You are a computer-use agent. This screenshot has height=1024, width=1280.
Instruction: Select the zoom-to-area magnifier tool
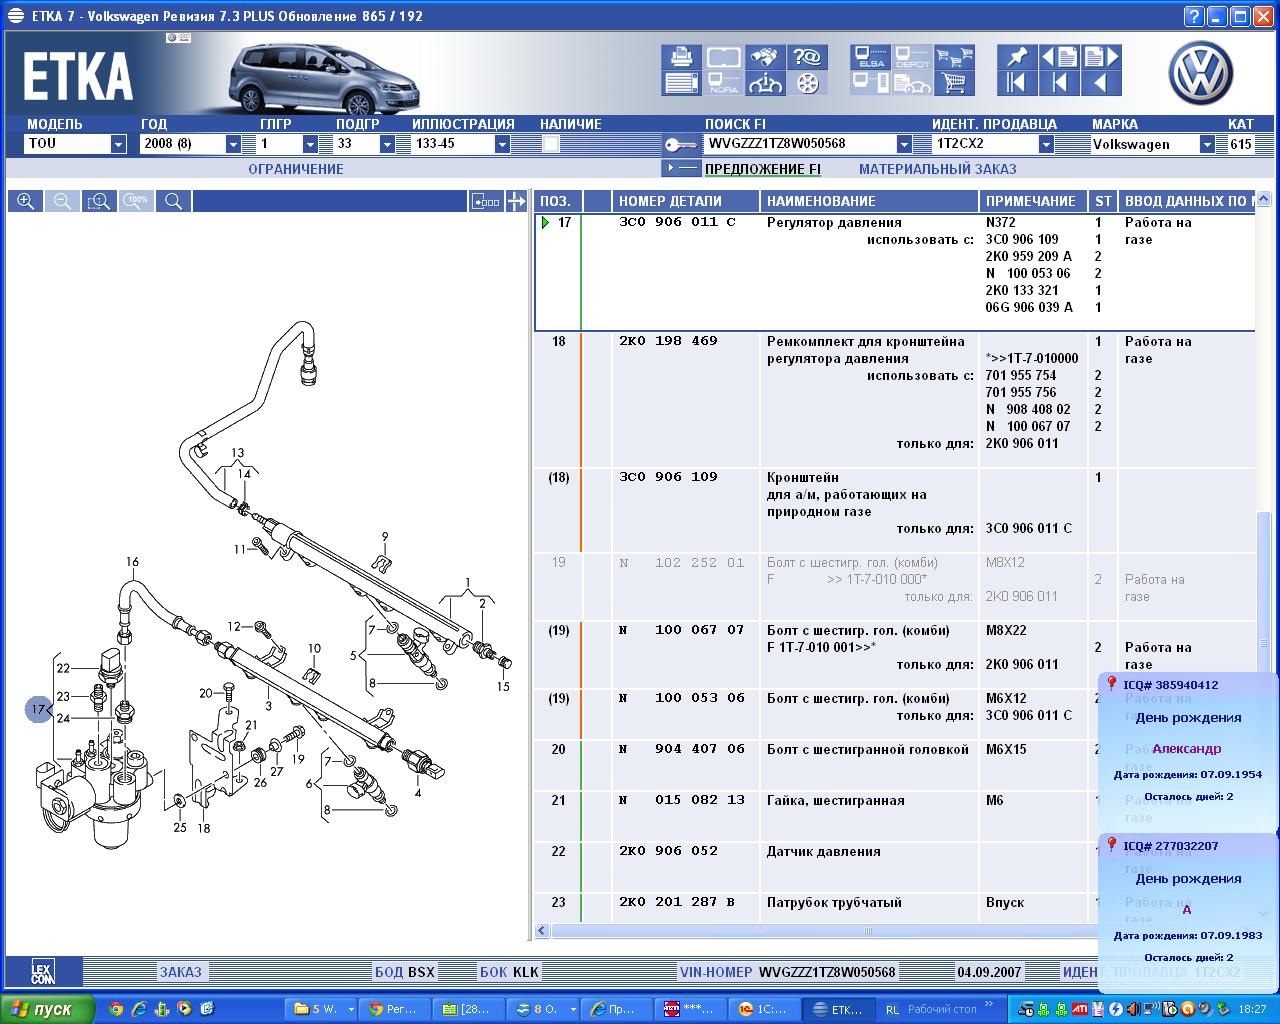pyautogui.click(x=99, y=201)
